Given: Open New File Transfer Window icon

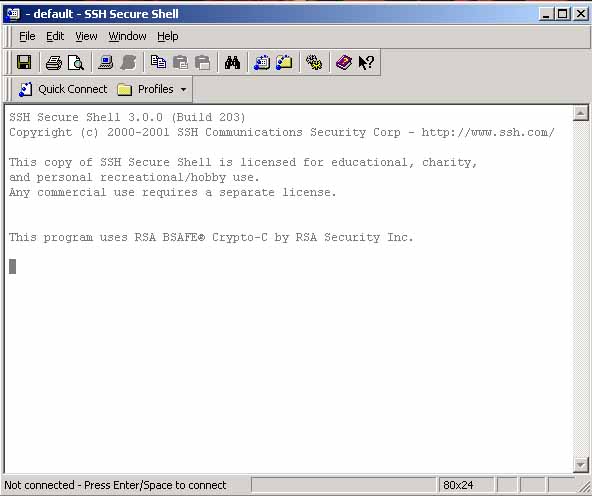Looking at the screenshot, I should coord(284,62).
